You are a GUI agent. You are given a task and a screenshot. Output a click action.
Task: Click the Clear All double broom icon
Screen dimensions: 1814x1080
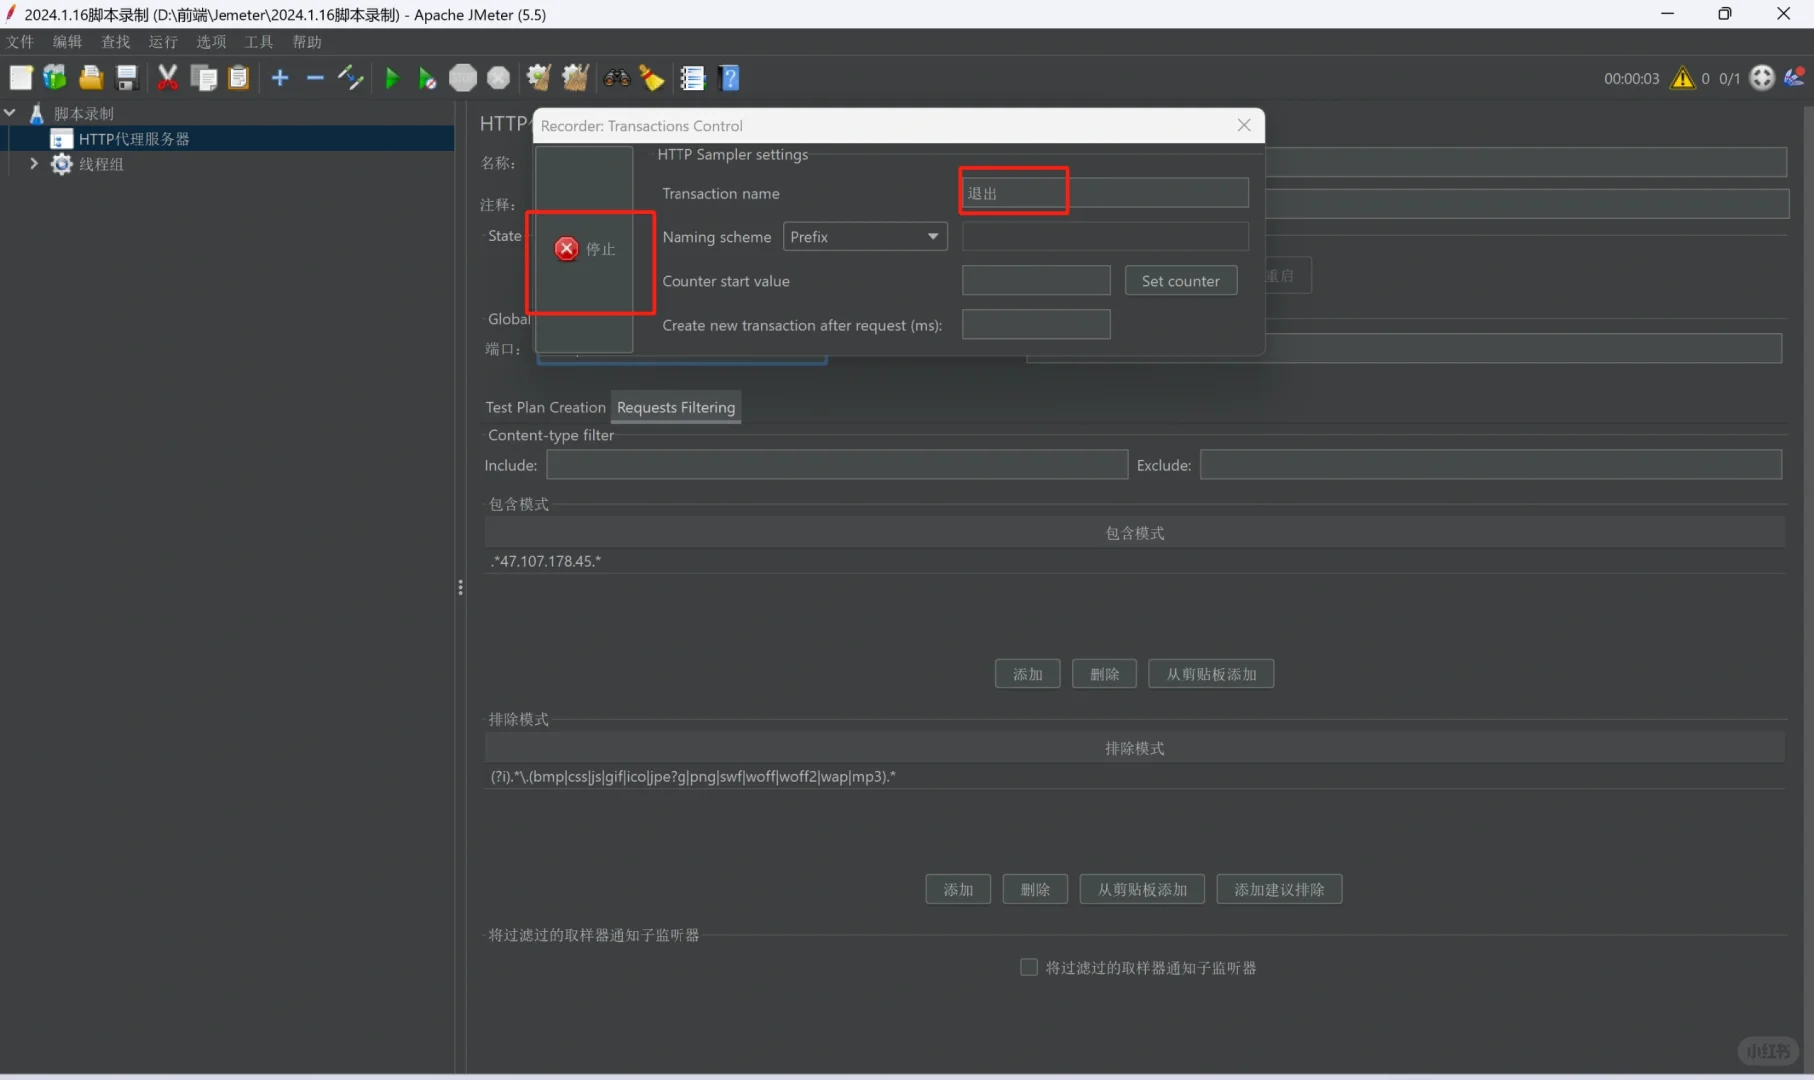pyautogui.click(x=575, y=78)
